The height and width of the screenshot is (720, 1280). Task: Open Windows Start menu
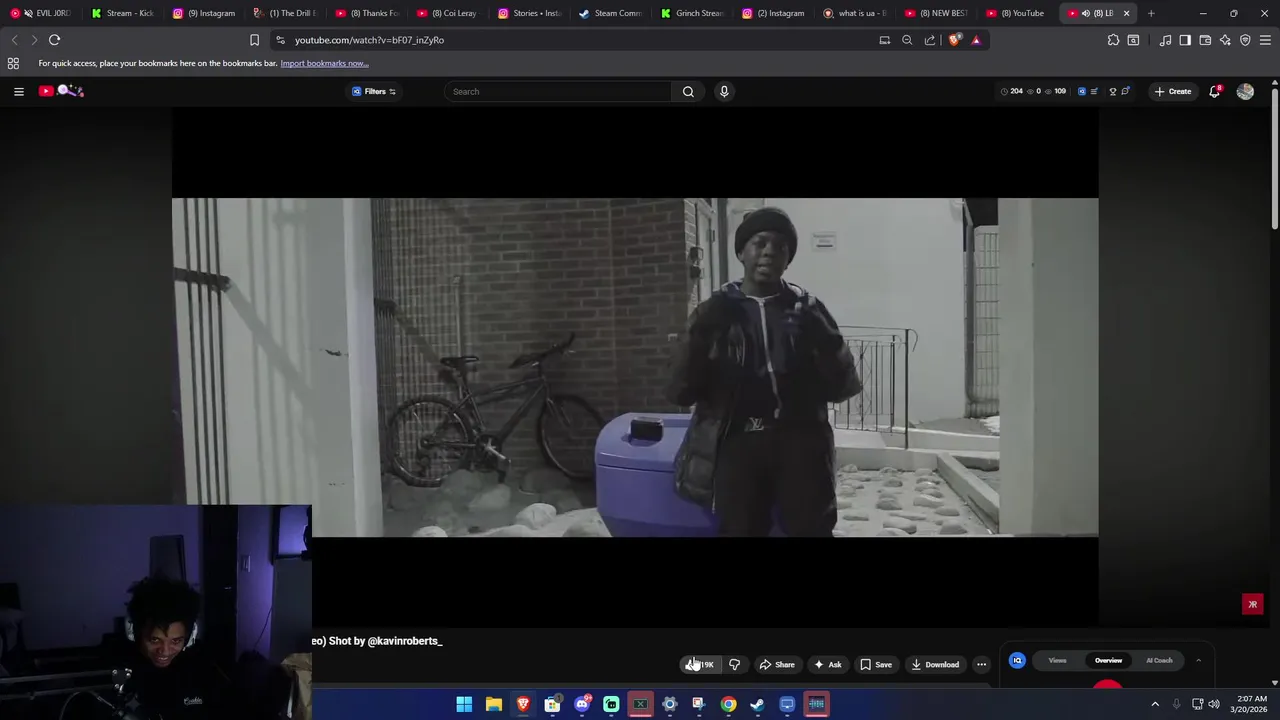point(464,704)
